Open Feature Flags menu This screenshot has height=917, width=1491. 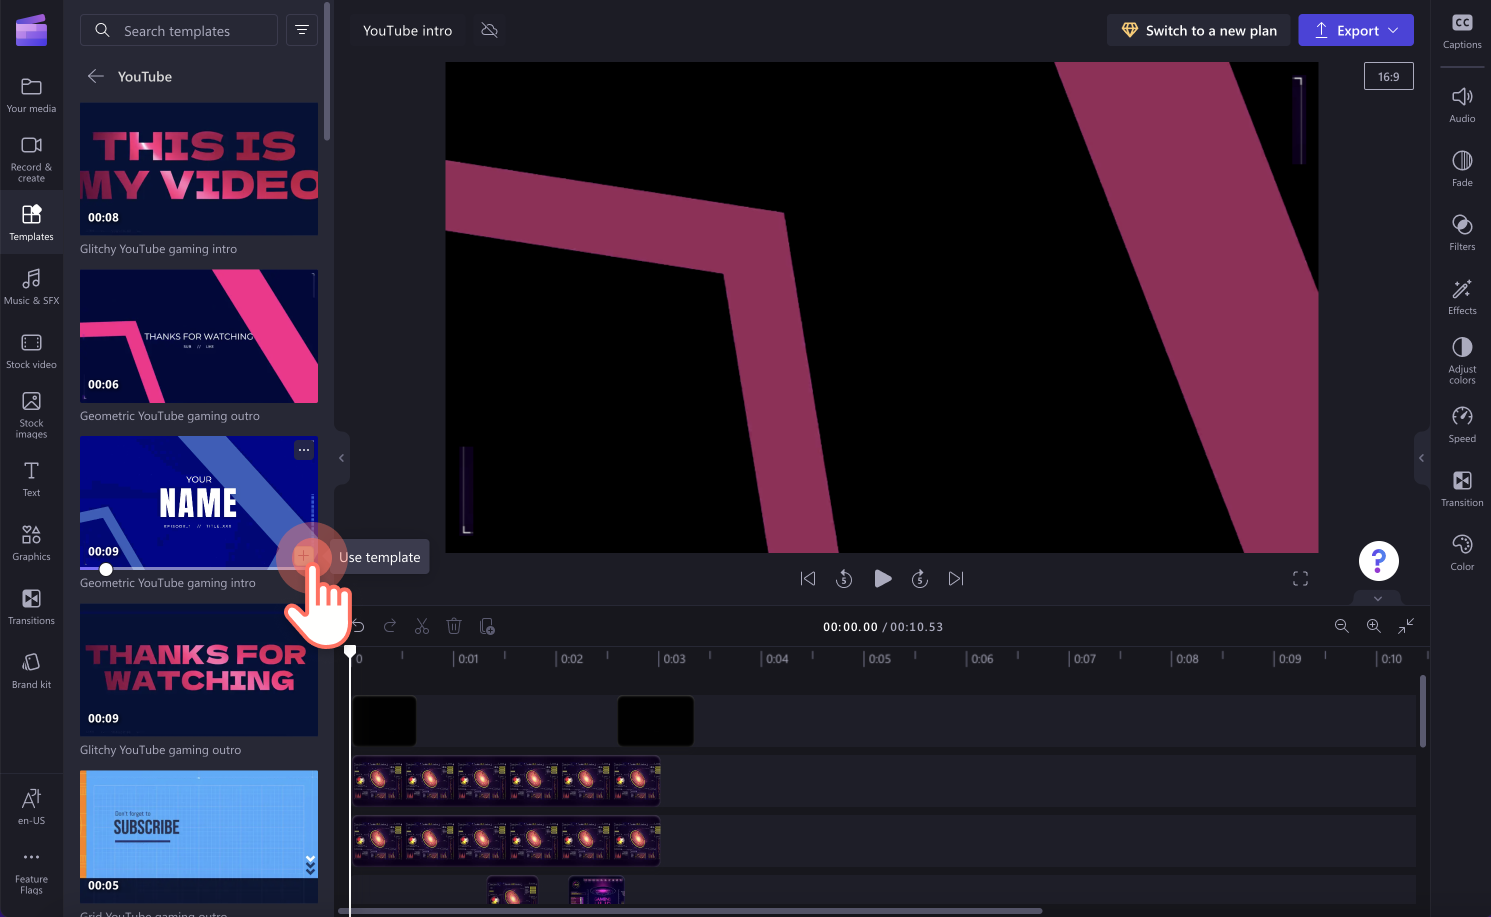point(31,872)
